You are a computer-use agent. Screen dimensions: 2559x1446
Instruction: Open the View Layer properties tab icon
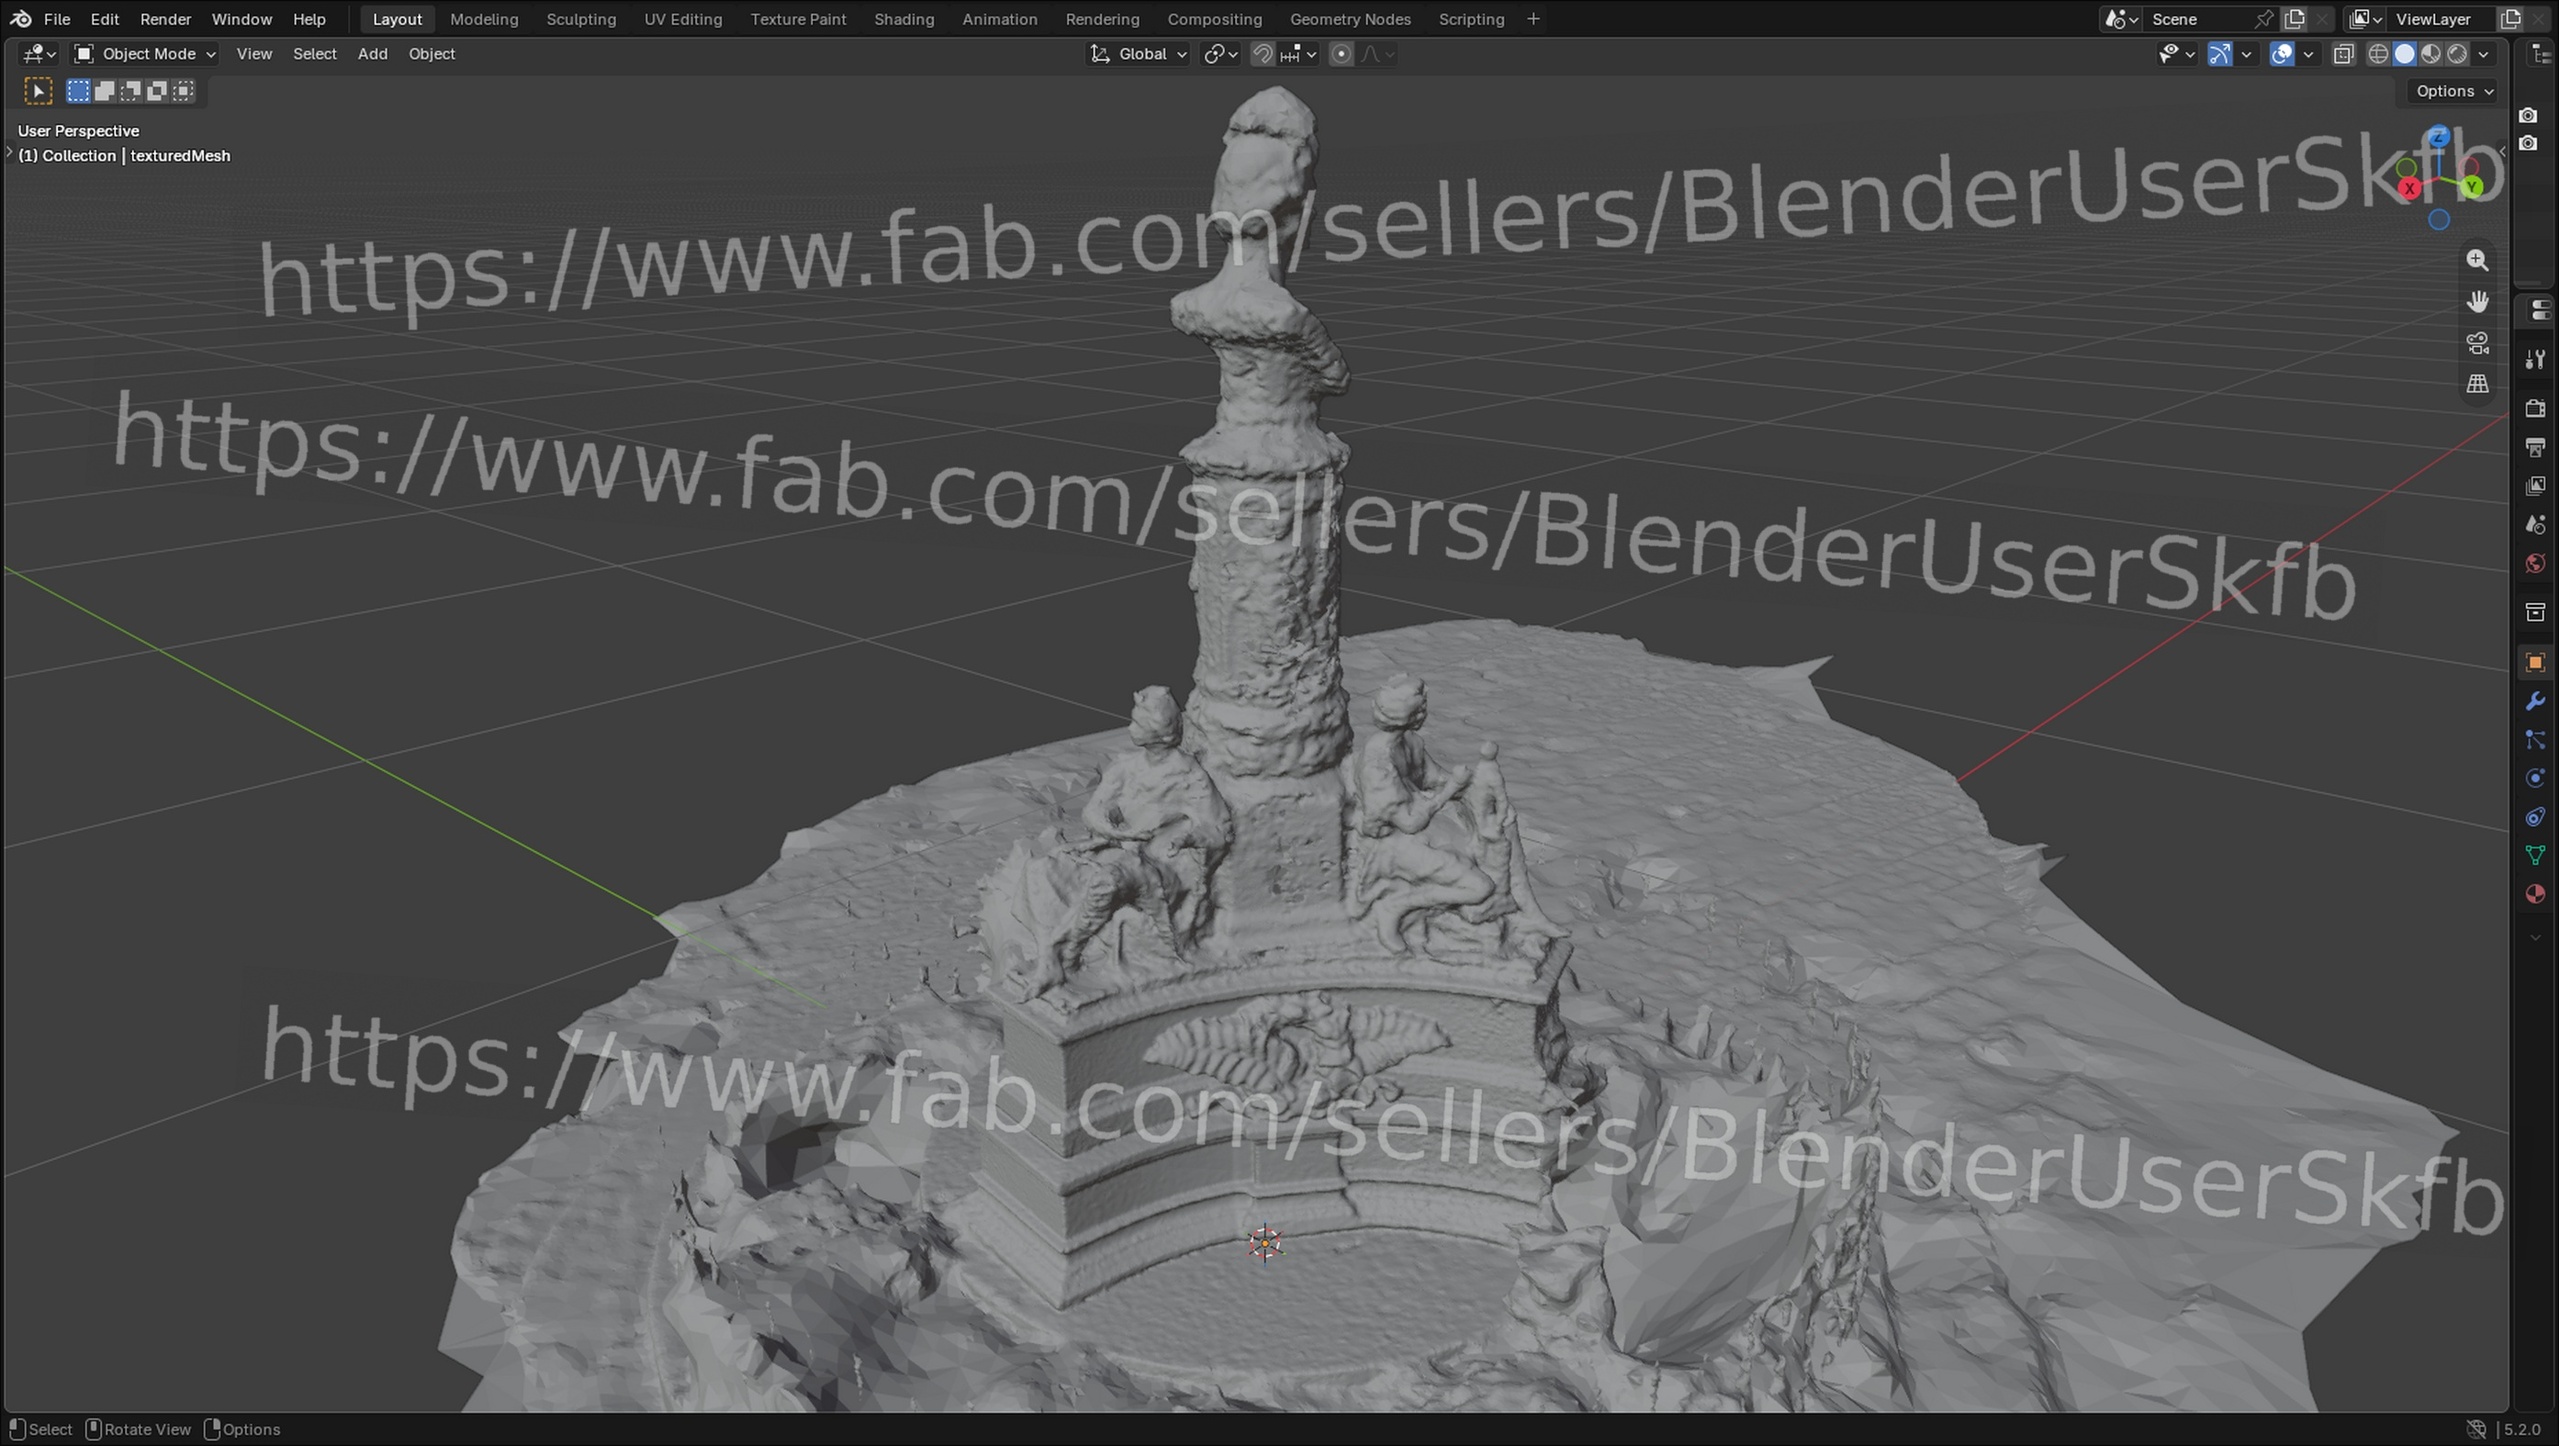tap(2534, 486)
